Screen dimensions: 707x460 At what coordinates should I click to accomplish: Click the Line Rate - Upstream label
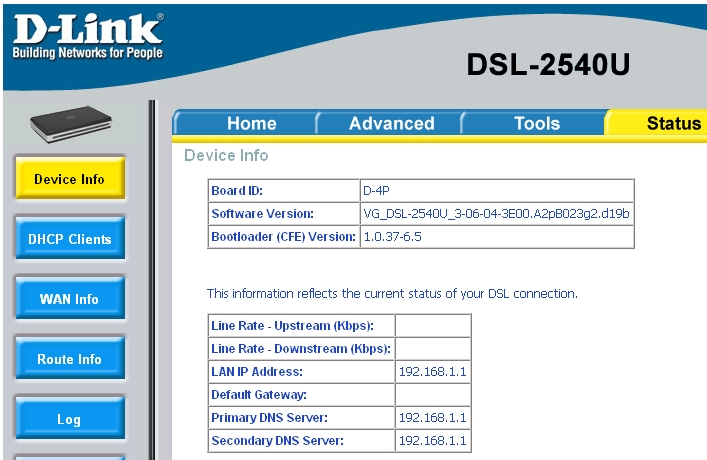tap(292, 326)
